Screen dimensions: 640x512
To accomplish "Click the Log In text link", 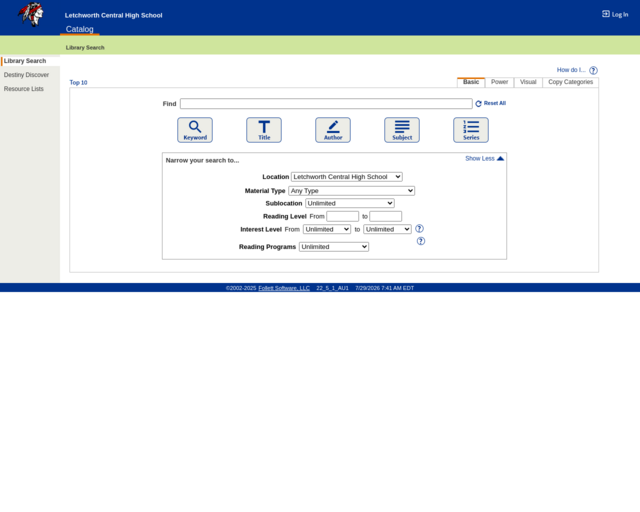I will click(x=620, y=15).
